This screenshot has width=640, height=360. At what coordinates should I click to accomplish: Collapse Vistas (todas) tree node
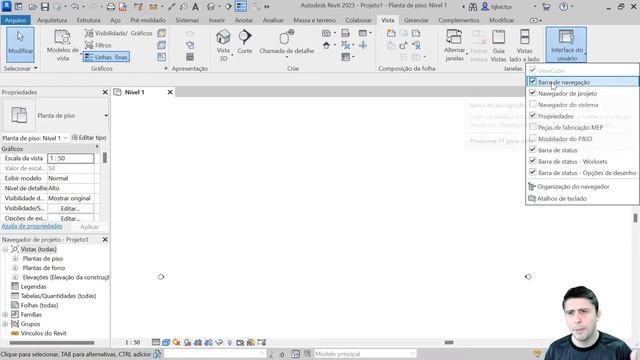point(5,249)
